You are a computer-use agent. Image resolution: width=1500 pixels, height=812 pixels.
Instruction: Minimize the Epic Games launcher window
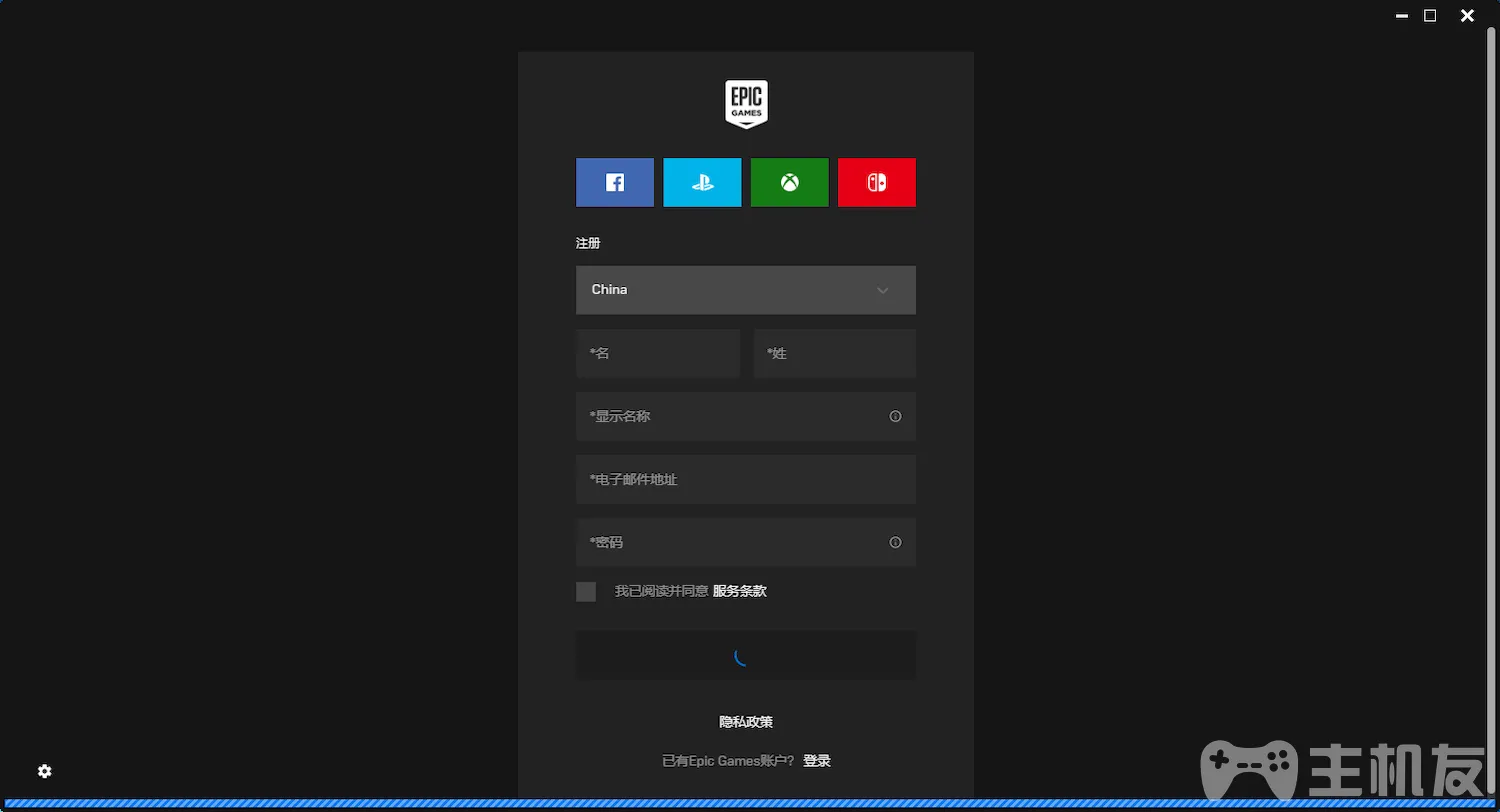[1402, 15]
